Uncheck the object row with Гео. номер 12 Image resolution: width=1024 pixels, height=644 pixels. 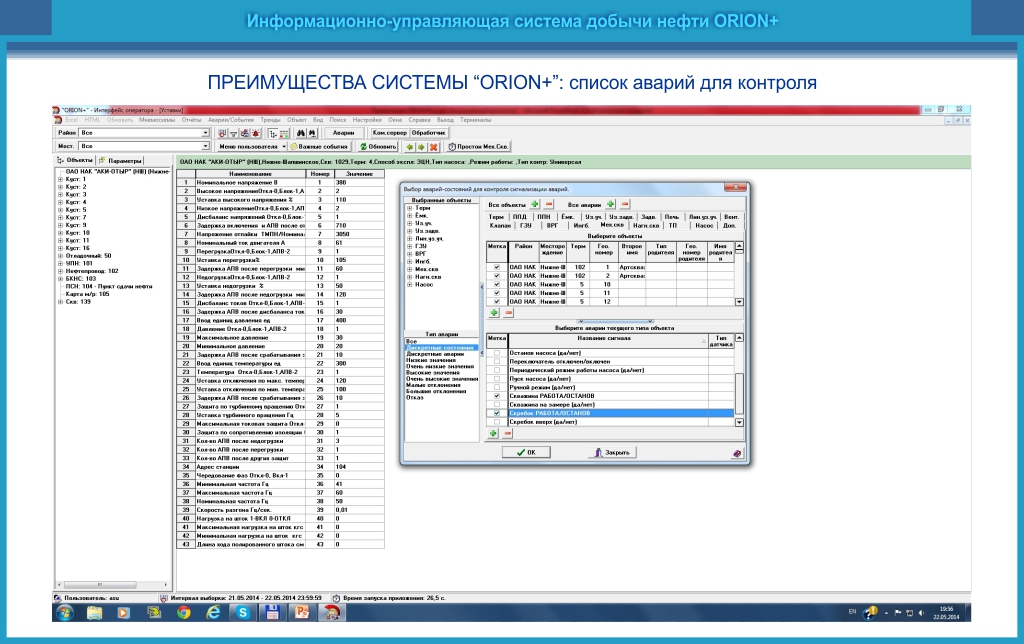pos(497,301)
